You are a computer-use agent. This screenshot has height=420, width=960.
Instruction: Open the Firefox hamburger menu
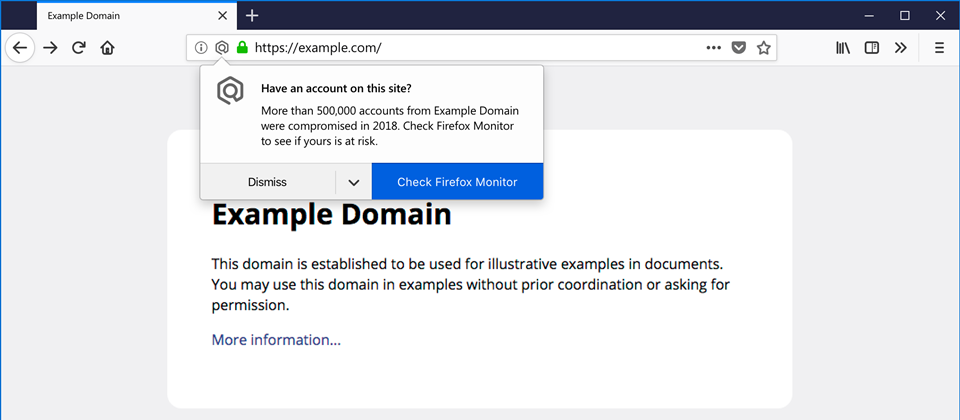click(940, 48)
